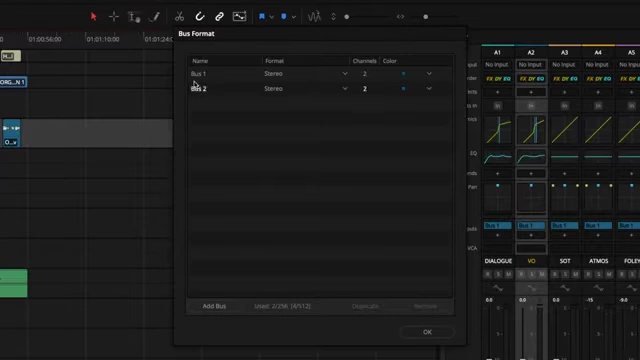The width and height of the screenshot is (640, 360).
Task: Click the vertical zoom up-down arrows icon
Action: pos(333,17)
